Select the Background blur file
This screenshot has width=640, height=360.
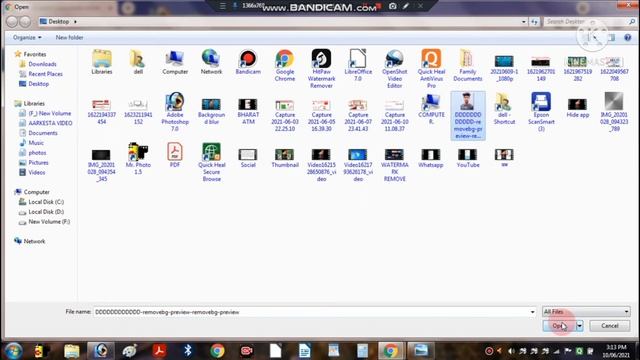point(211,111)
